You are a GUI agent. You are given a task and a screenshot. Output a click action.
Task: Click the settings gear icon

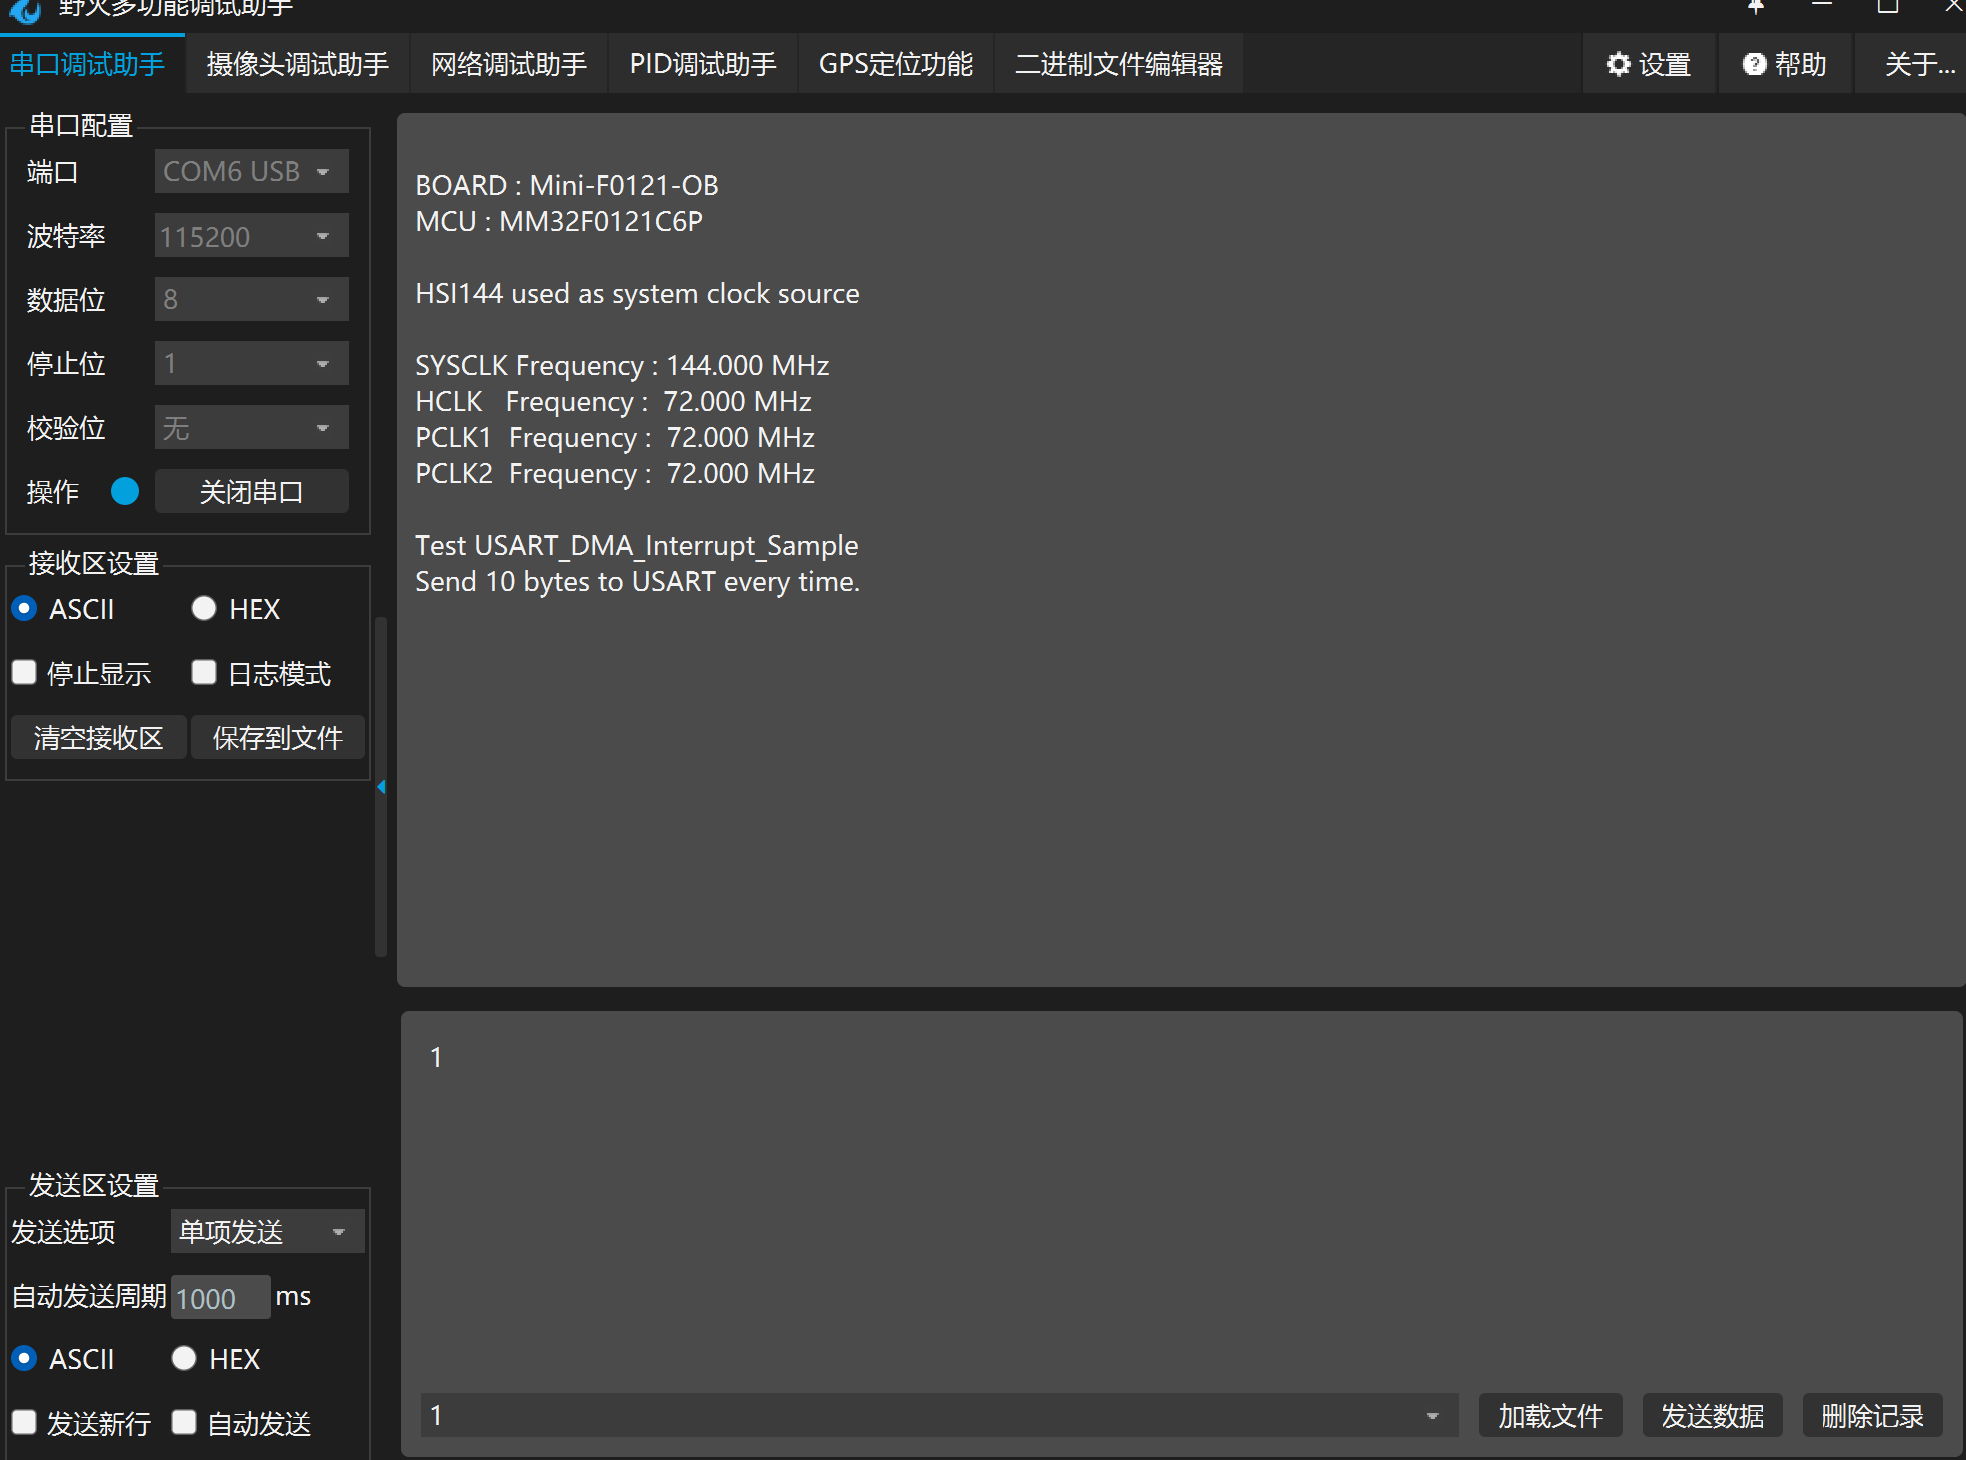pos(1618,65)
